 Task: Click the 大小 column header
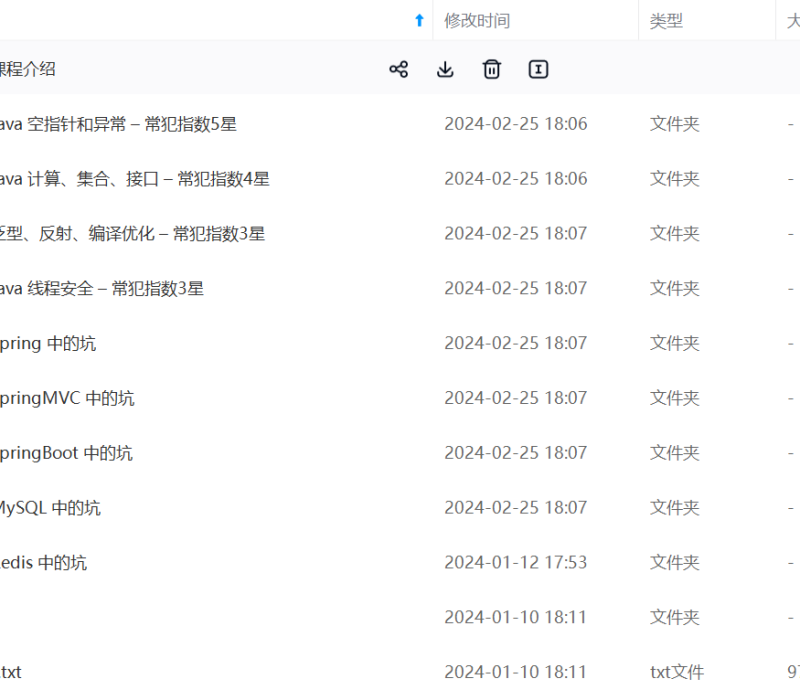click(790, 21)
